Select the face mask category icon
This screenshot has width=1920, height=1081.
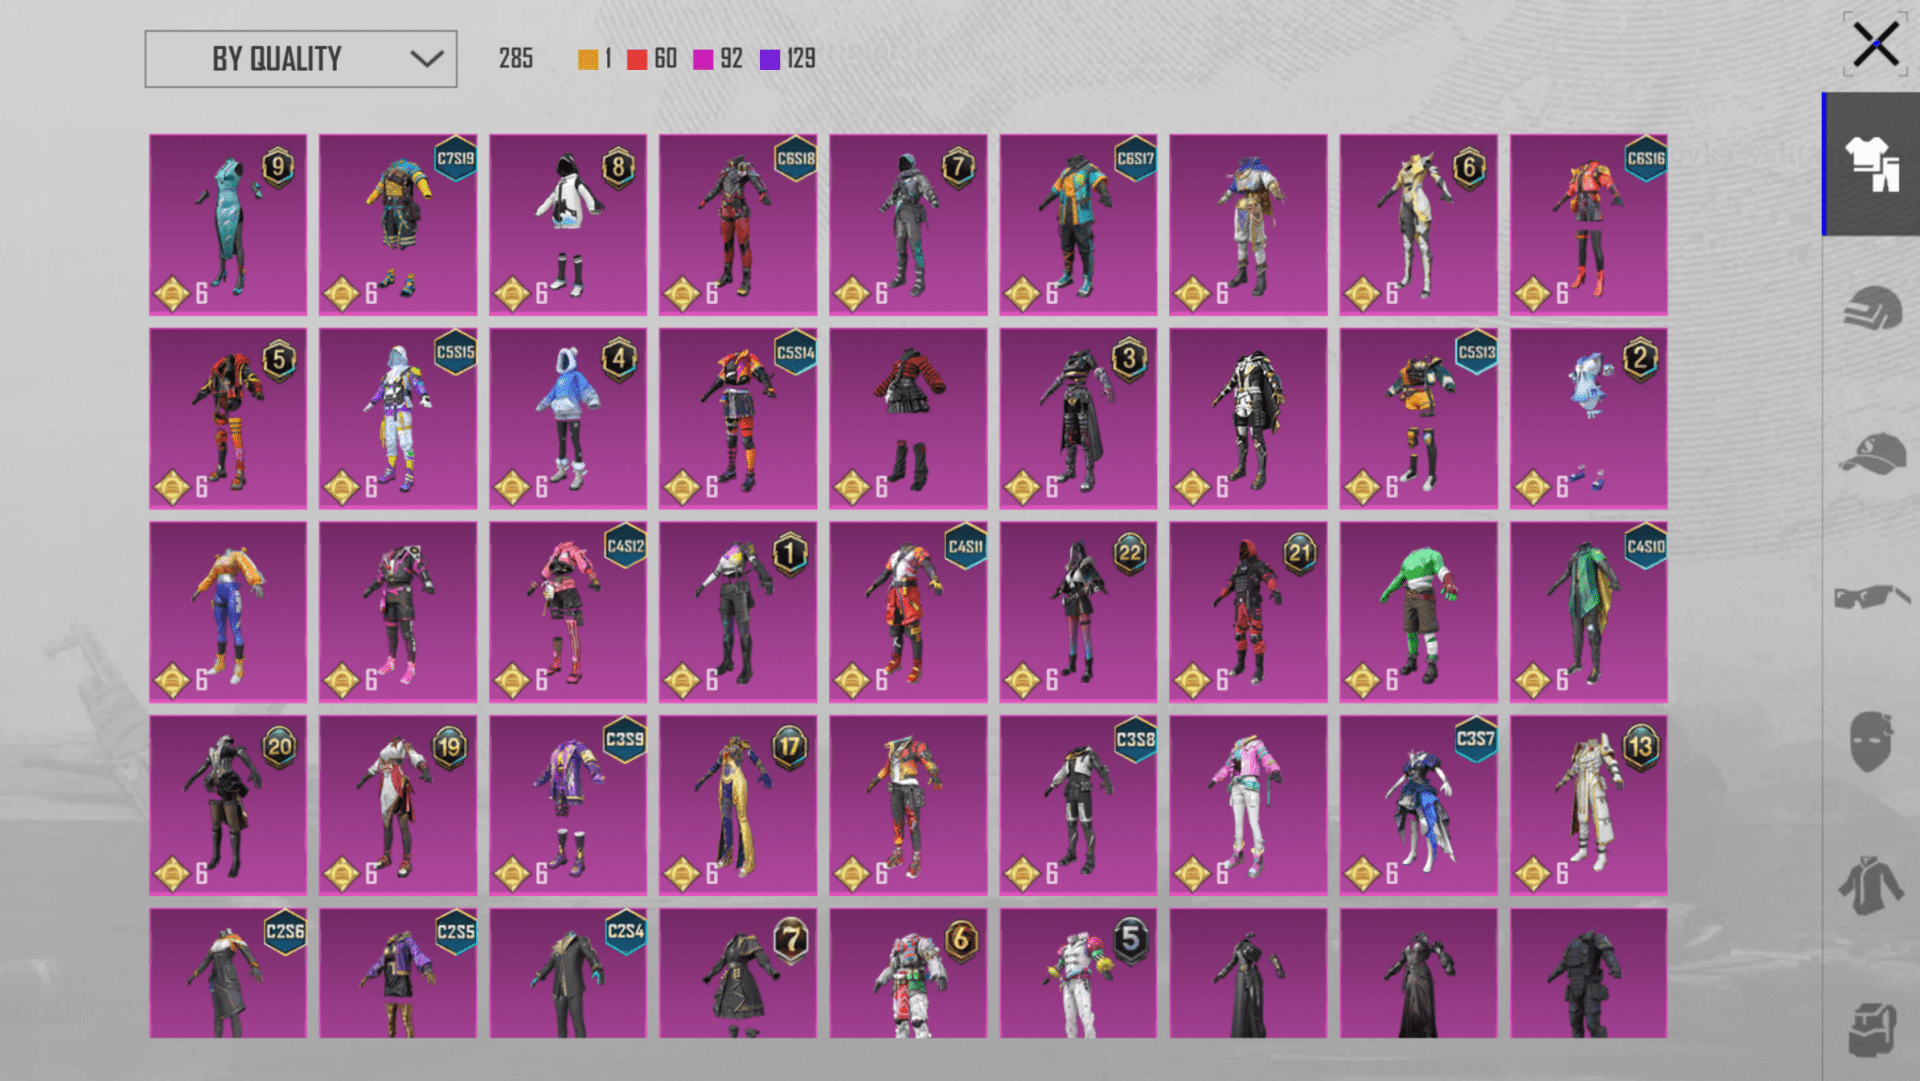tap(1871, 741)
